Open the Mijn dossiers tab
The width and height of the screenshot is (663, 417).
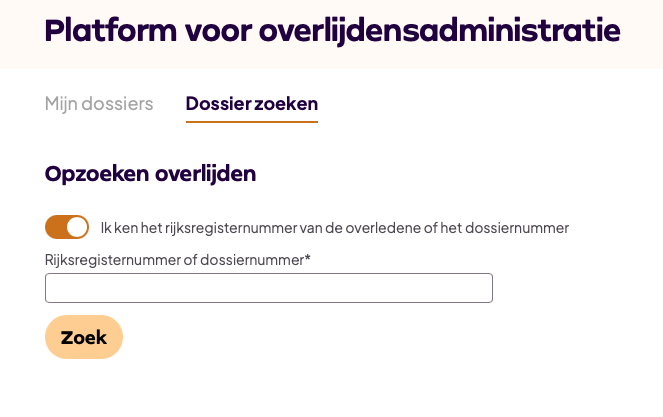99,103
